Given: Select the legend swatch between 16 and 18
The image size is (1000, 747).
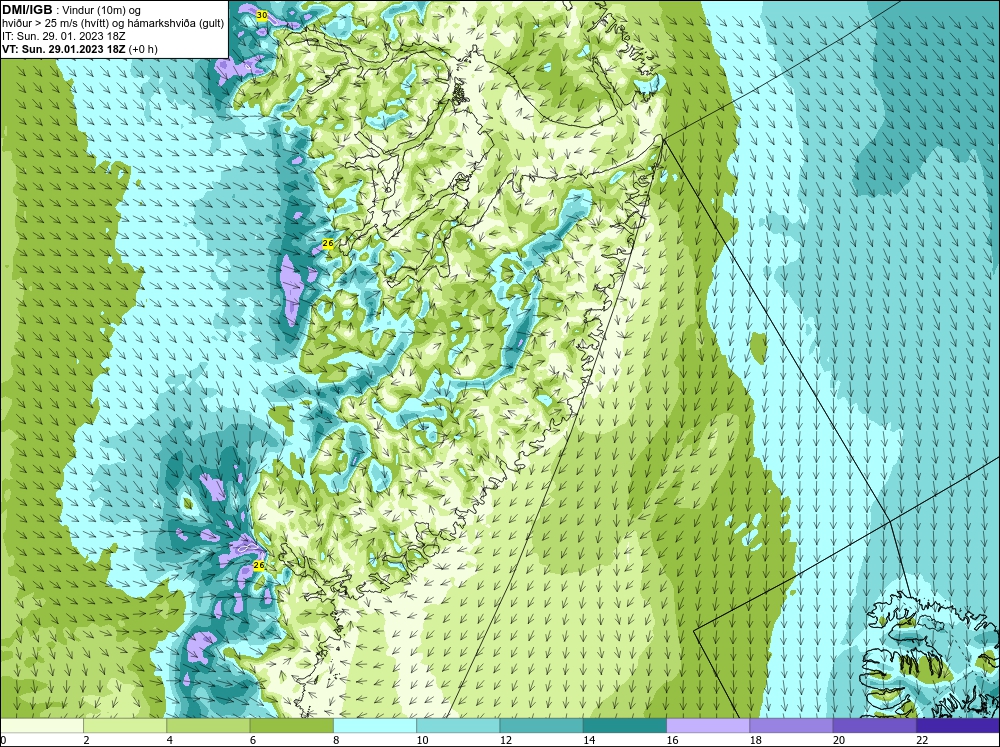Looking at the screenshot, I should click(708, 725).
